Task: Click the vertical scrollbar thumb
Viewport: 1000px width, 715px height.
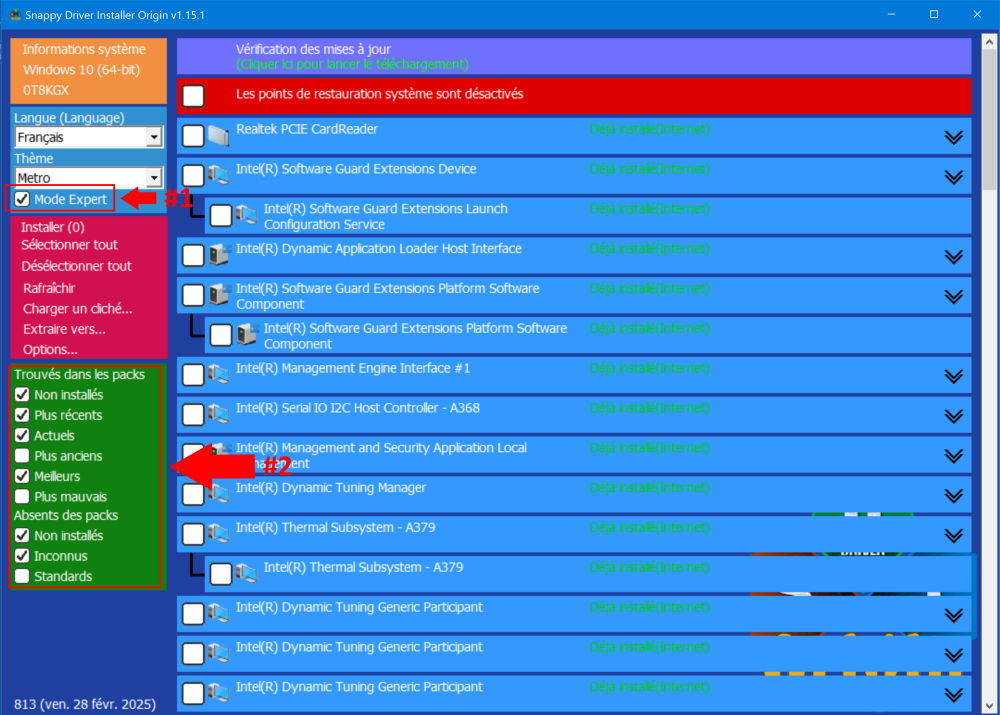Action: tap(989, 120)
